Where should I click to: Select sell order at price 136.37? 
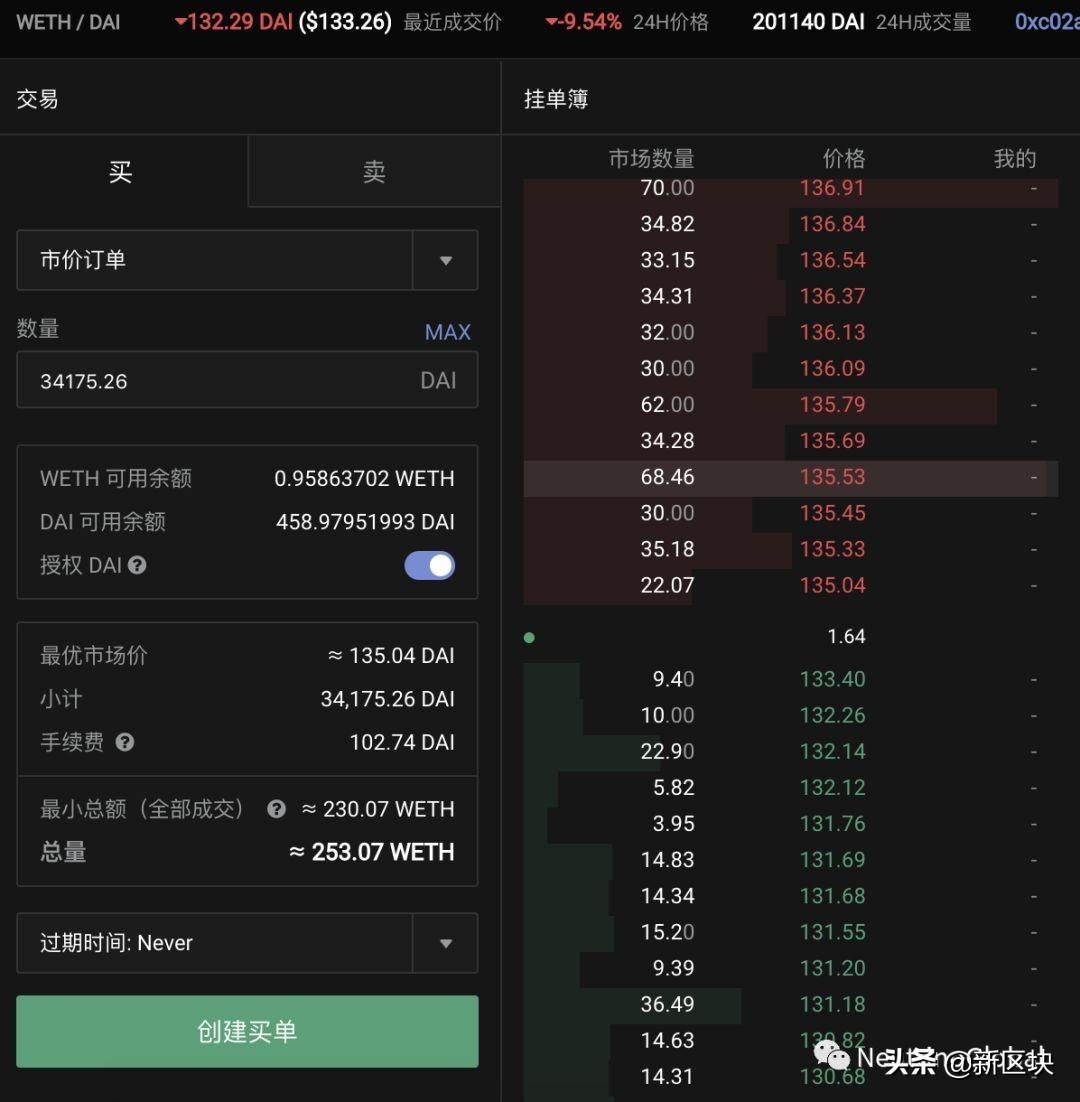click(x=791, y=296)
